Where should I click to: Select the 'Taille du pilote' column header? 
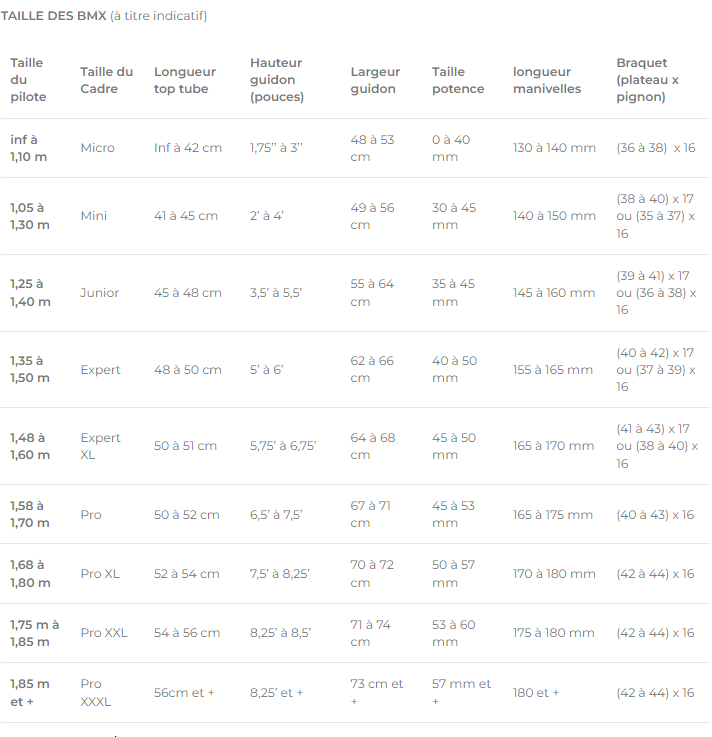click(x=28, y=80)
